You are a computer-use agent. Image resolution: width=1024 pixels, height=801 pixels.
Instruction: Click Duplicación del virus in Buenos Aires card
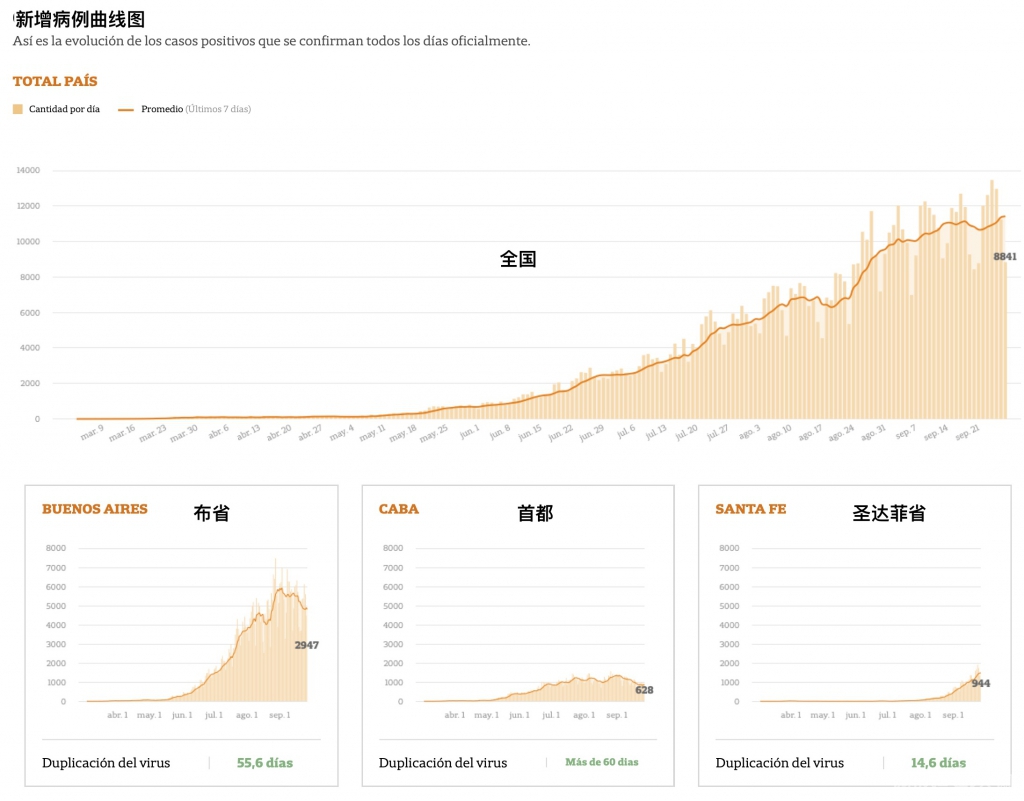(x=106, y=763)
